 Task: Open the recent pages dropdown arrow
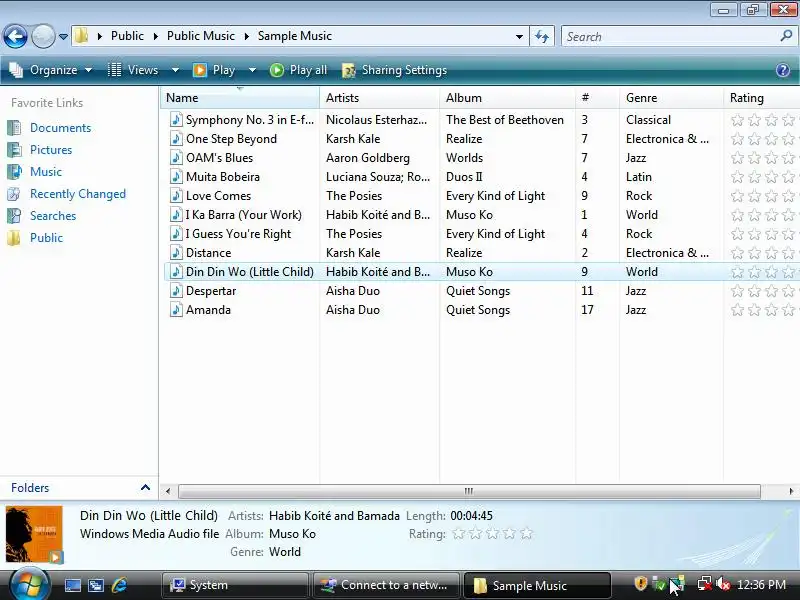click(x=63, y=37)
